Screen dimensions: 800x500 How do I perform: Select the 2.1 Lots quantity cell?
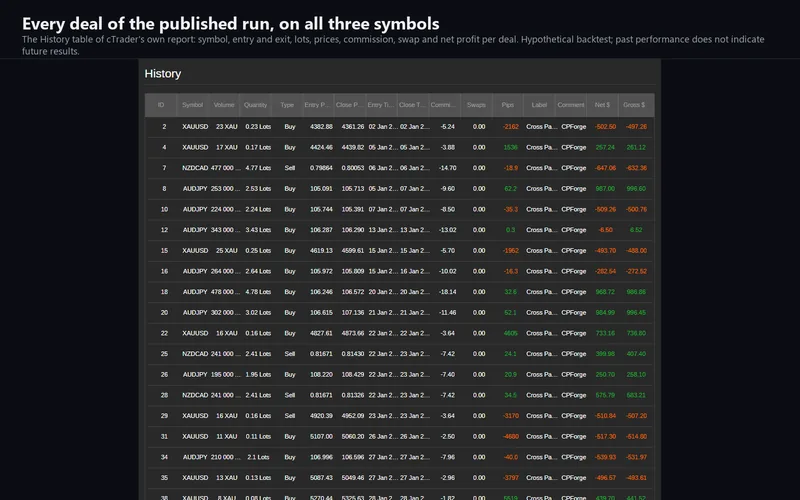pyautogui.click(x=259, y=457)
